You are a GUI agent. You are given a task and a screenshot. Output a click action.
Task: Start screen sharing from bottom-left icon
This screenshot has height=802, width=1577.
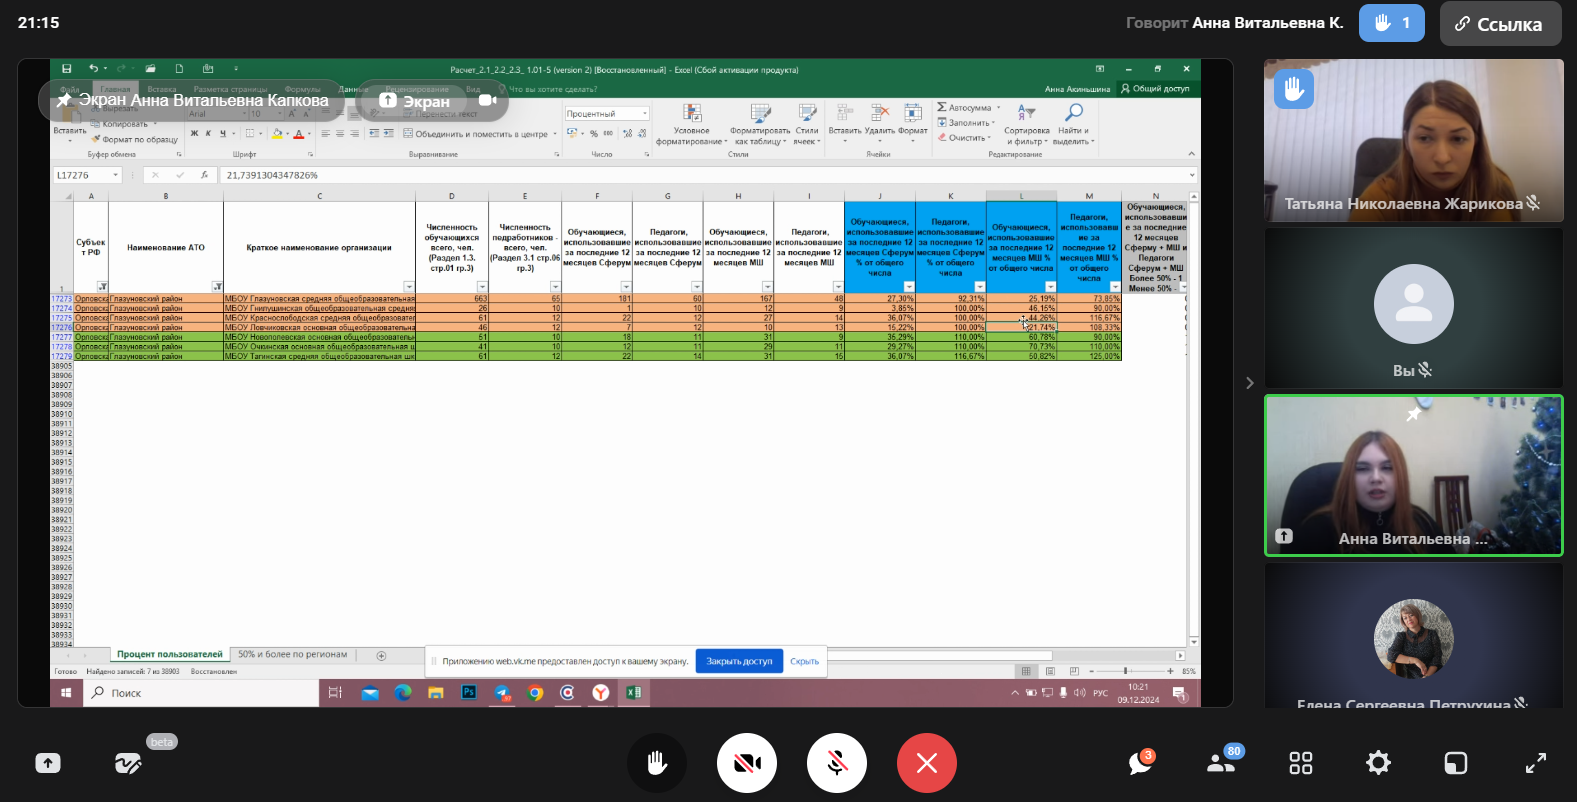point(47,763)
